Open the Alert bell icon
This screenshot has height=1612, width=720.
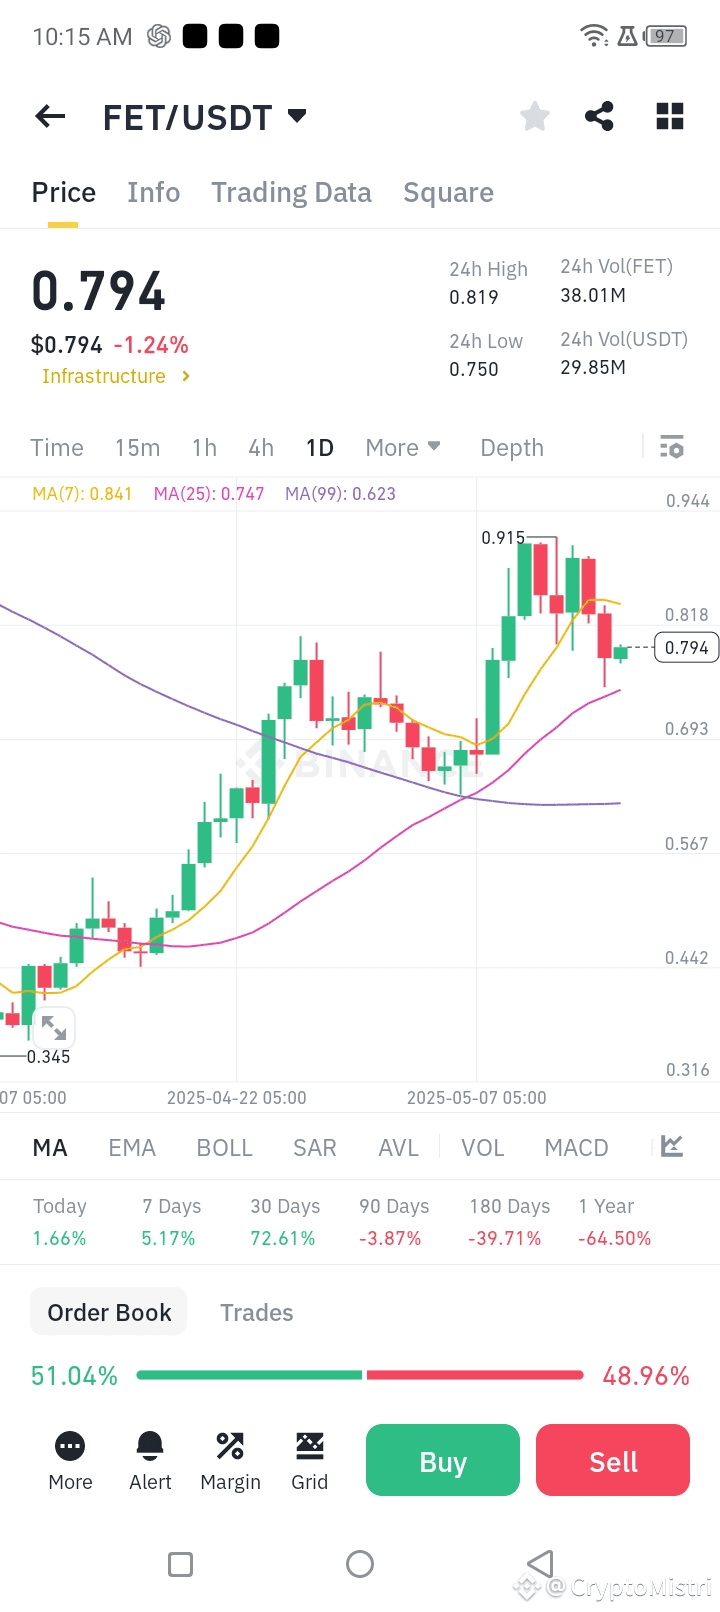[150, 1460]
